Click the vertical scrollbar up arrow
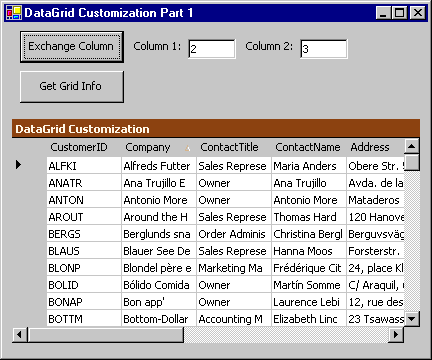The height and width of the screenshot is (360, 432). point(411,146)
